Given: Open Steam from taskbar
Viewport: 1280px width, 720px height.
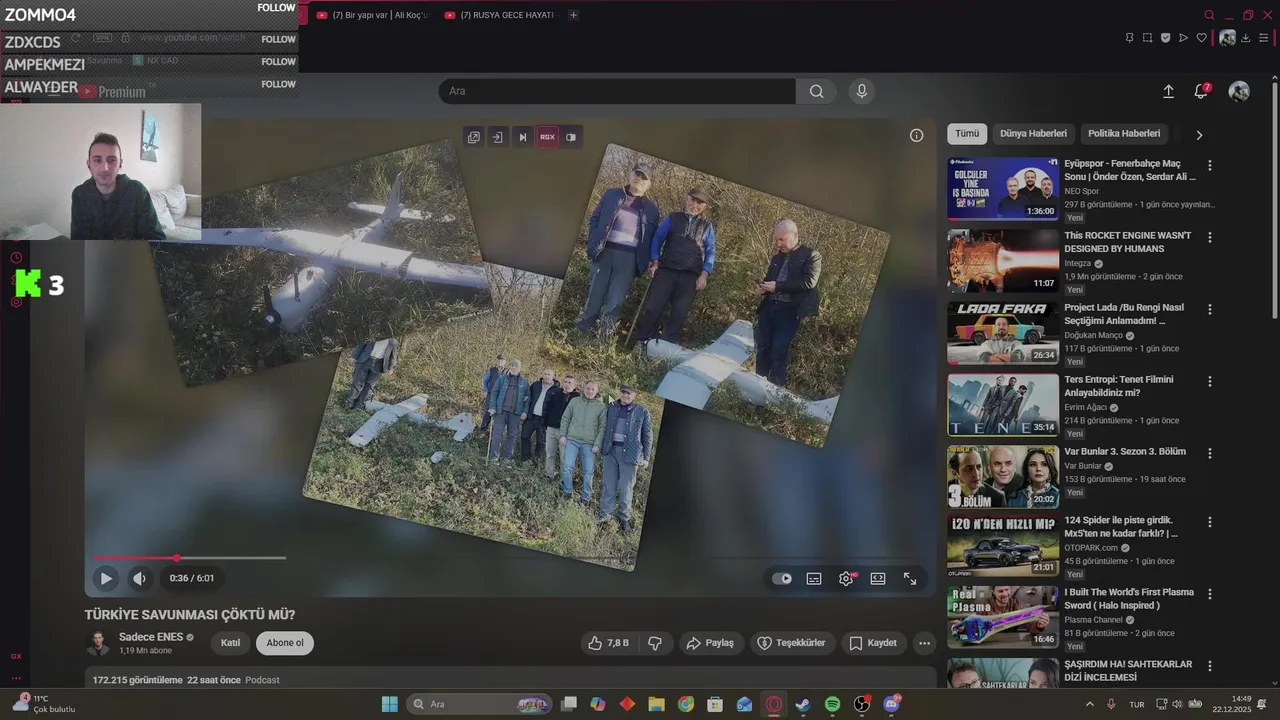Looking at the screenshot, I should (x=803, y=704).
